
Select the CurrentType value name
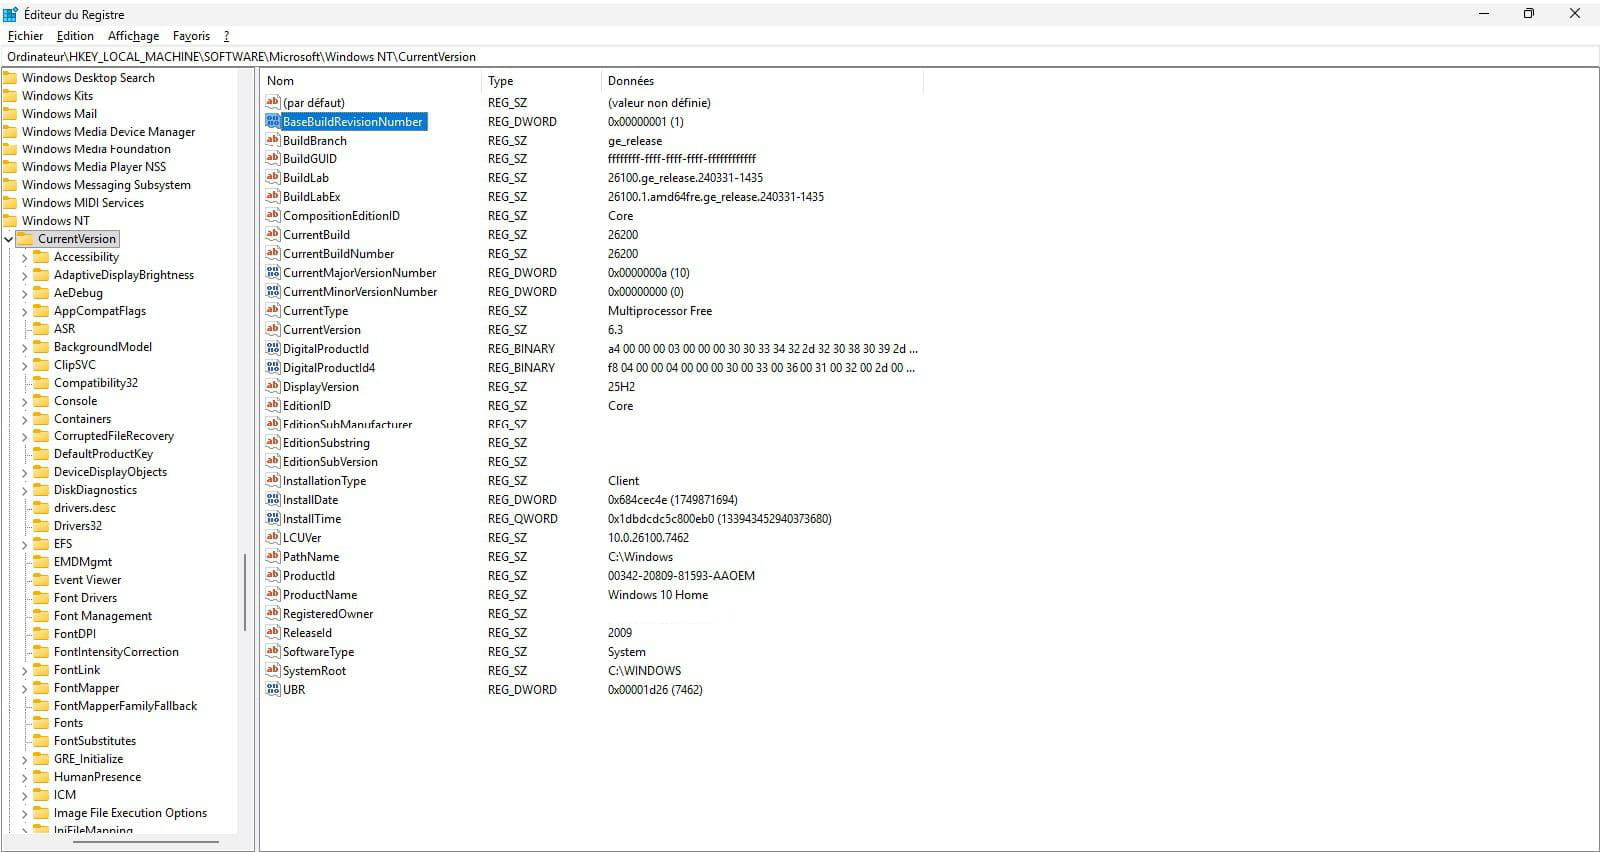[x=315, y=311]
